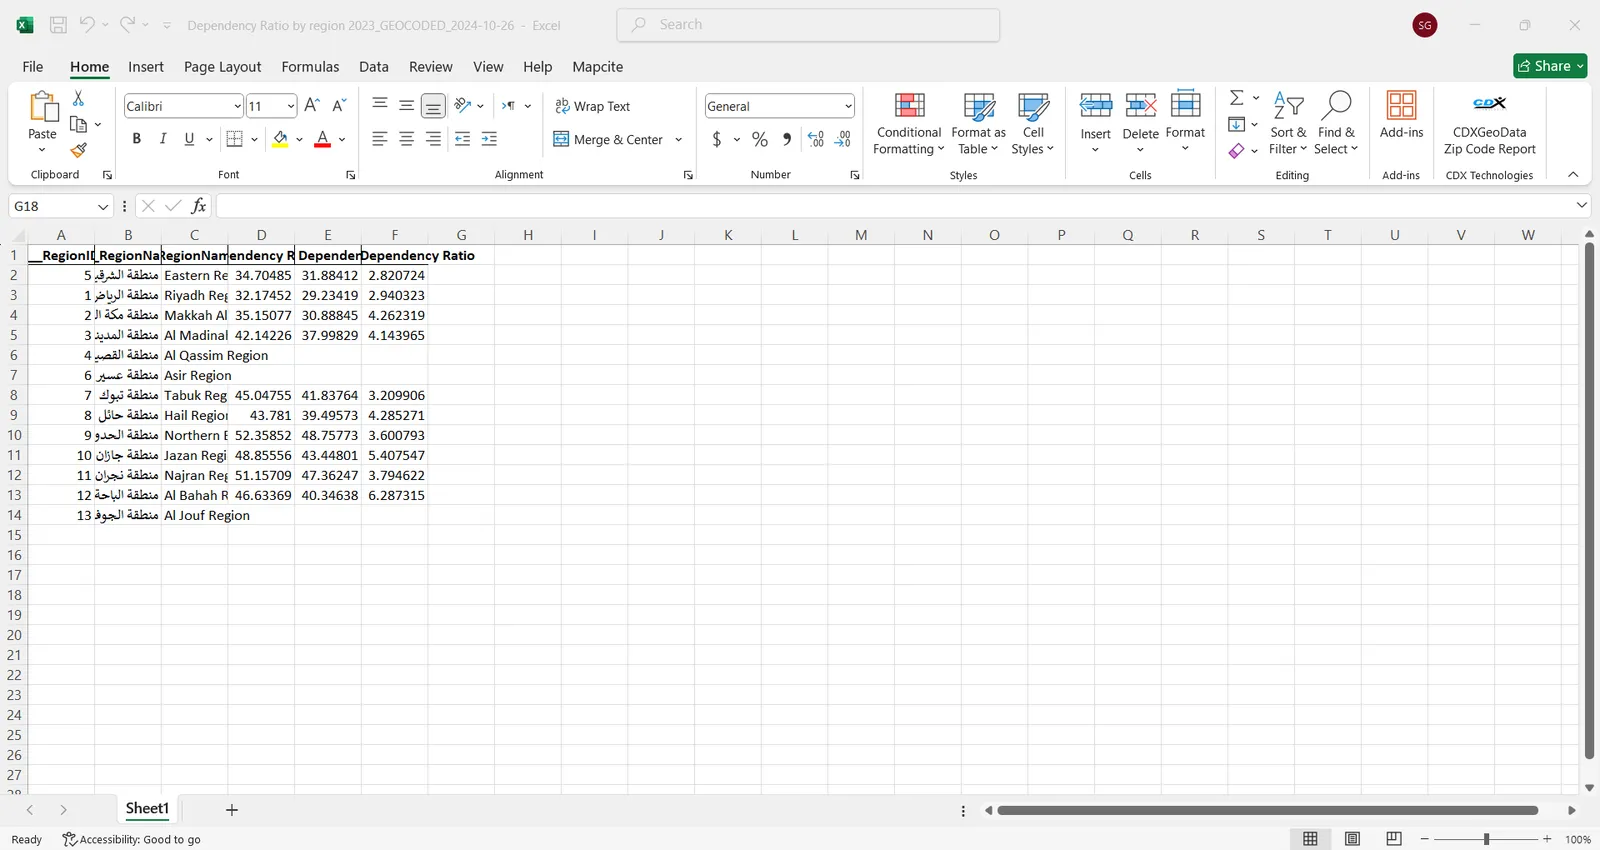Toggle Bold formatting
This screenshot has height=850, width=1600.
click(x=136, y=139)
